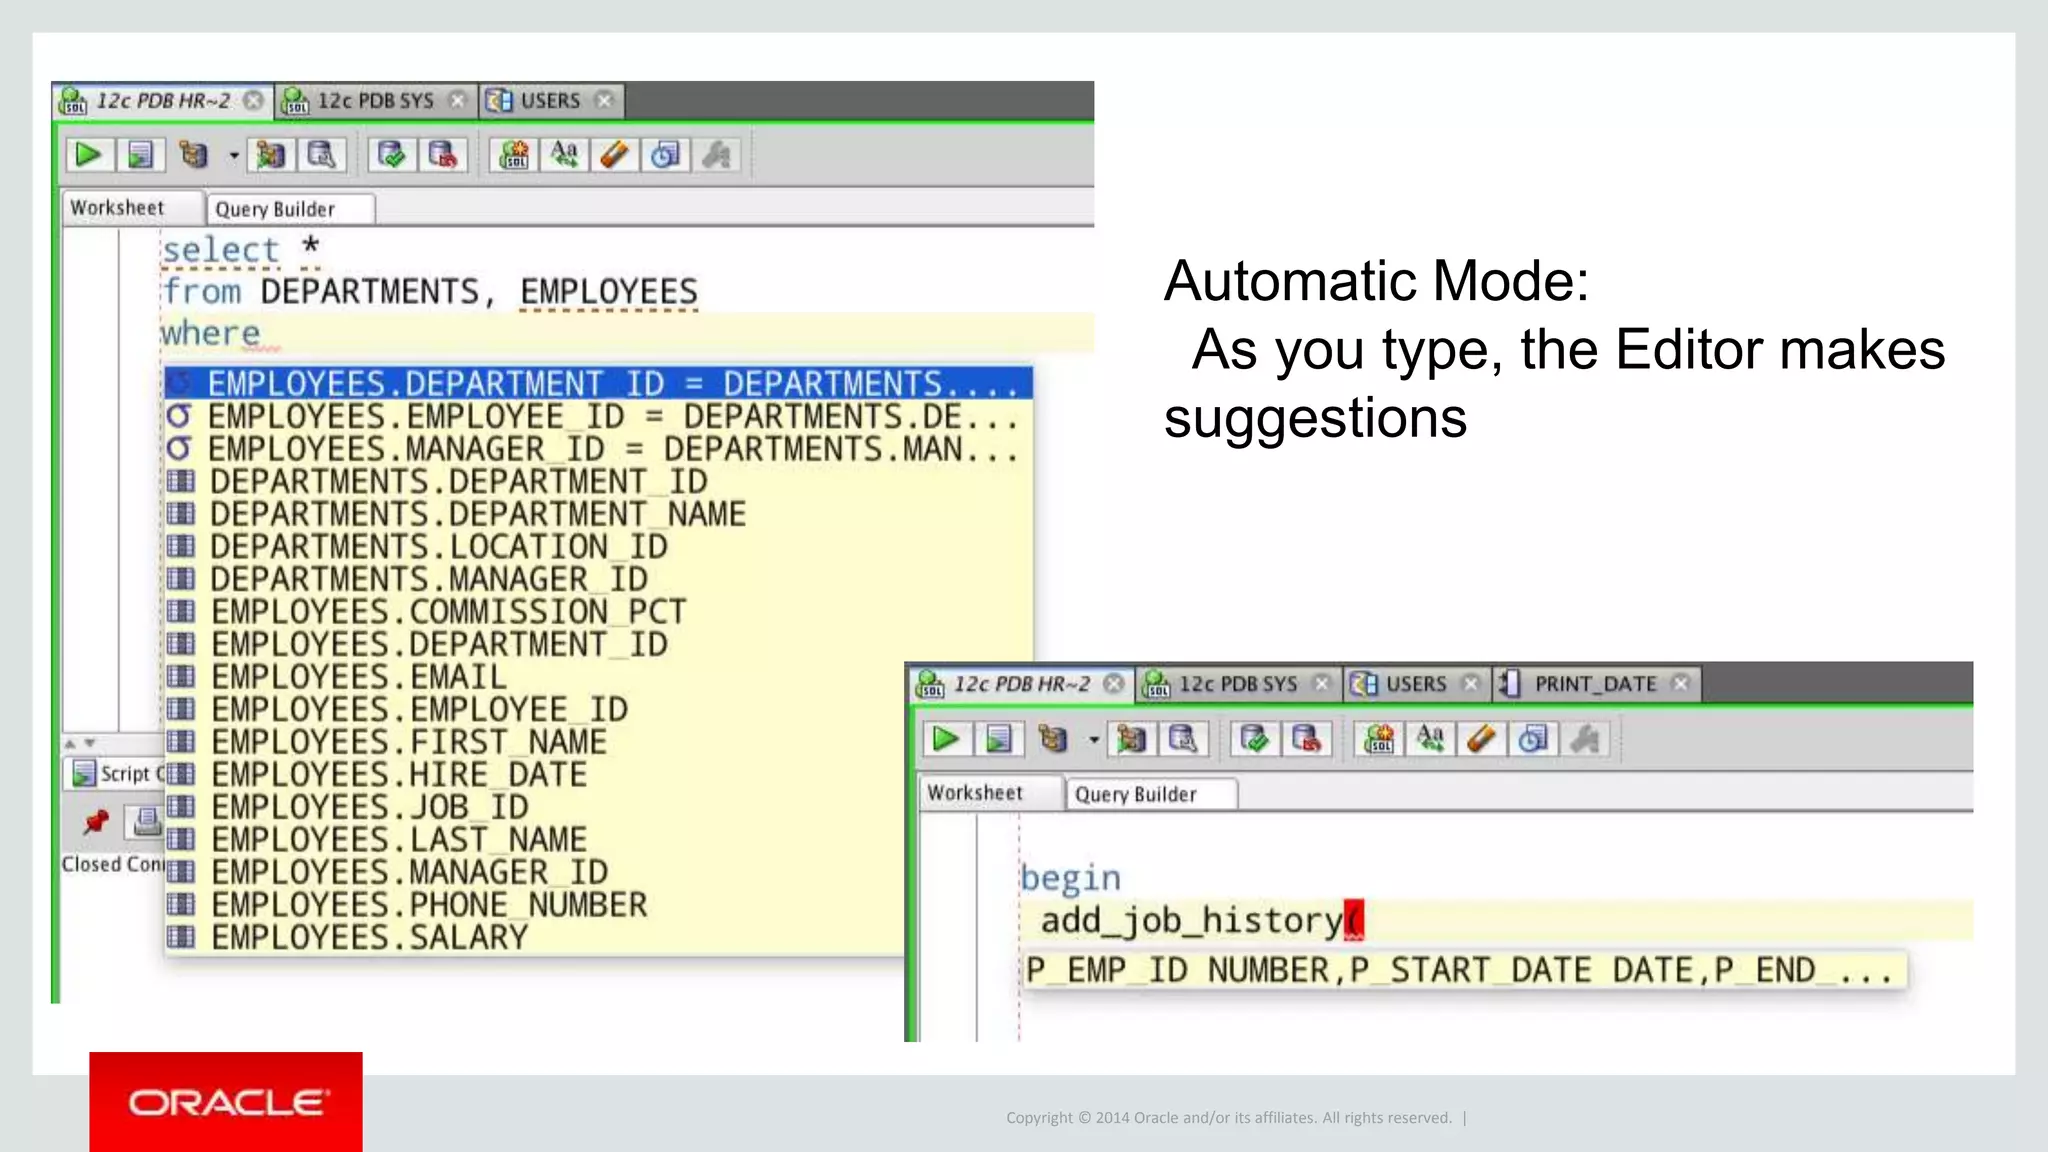Open the USERS tab in lower window

(x=1416, y=684)
